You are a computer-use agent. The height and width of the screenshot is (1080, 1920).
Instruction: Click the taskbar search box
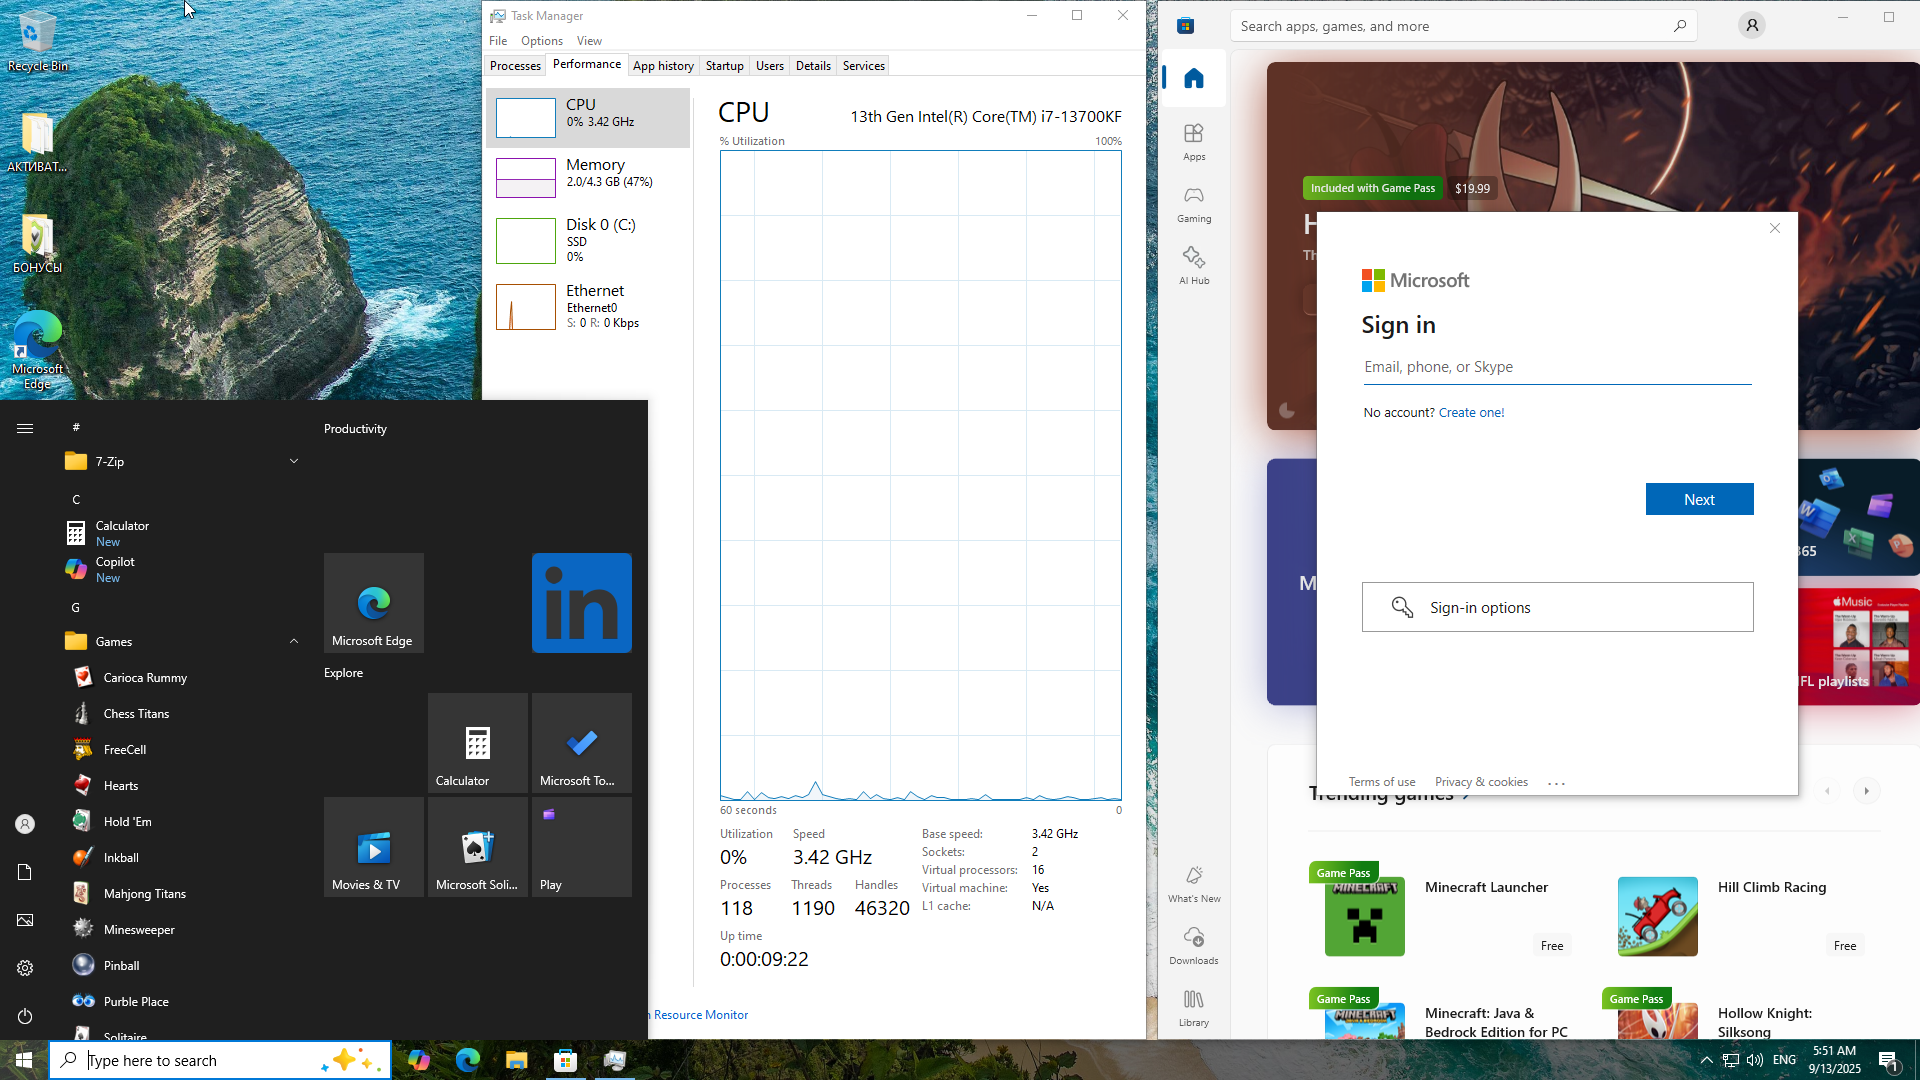[220, 1060]
